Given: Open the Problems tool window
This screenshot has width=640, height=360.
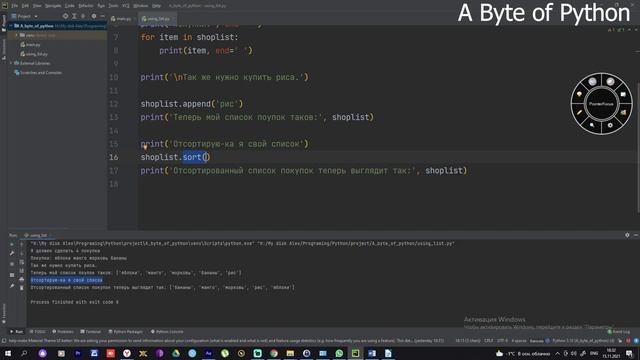Looking at the screenshot, I should click(x=62, y=332).
